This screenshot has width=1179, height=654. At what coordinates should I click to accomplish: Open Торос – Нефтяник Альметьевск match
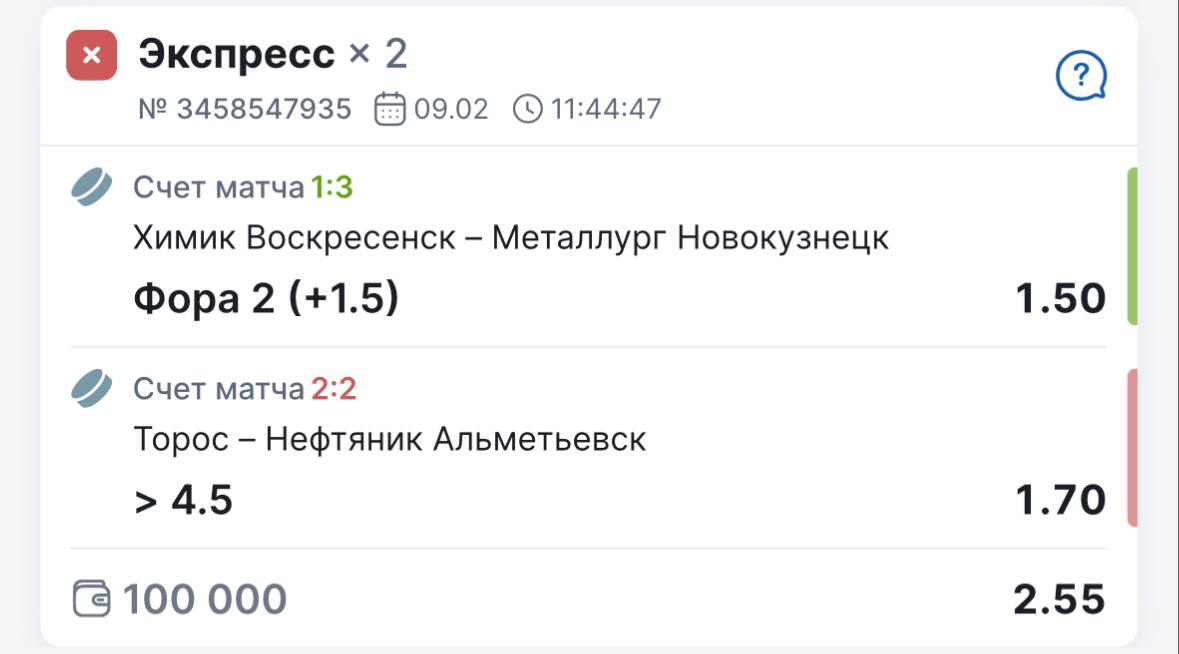pos(389,439)
